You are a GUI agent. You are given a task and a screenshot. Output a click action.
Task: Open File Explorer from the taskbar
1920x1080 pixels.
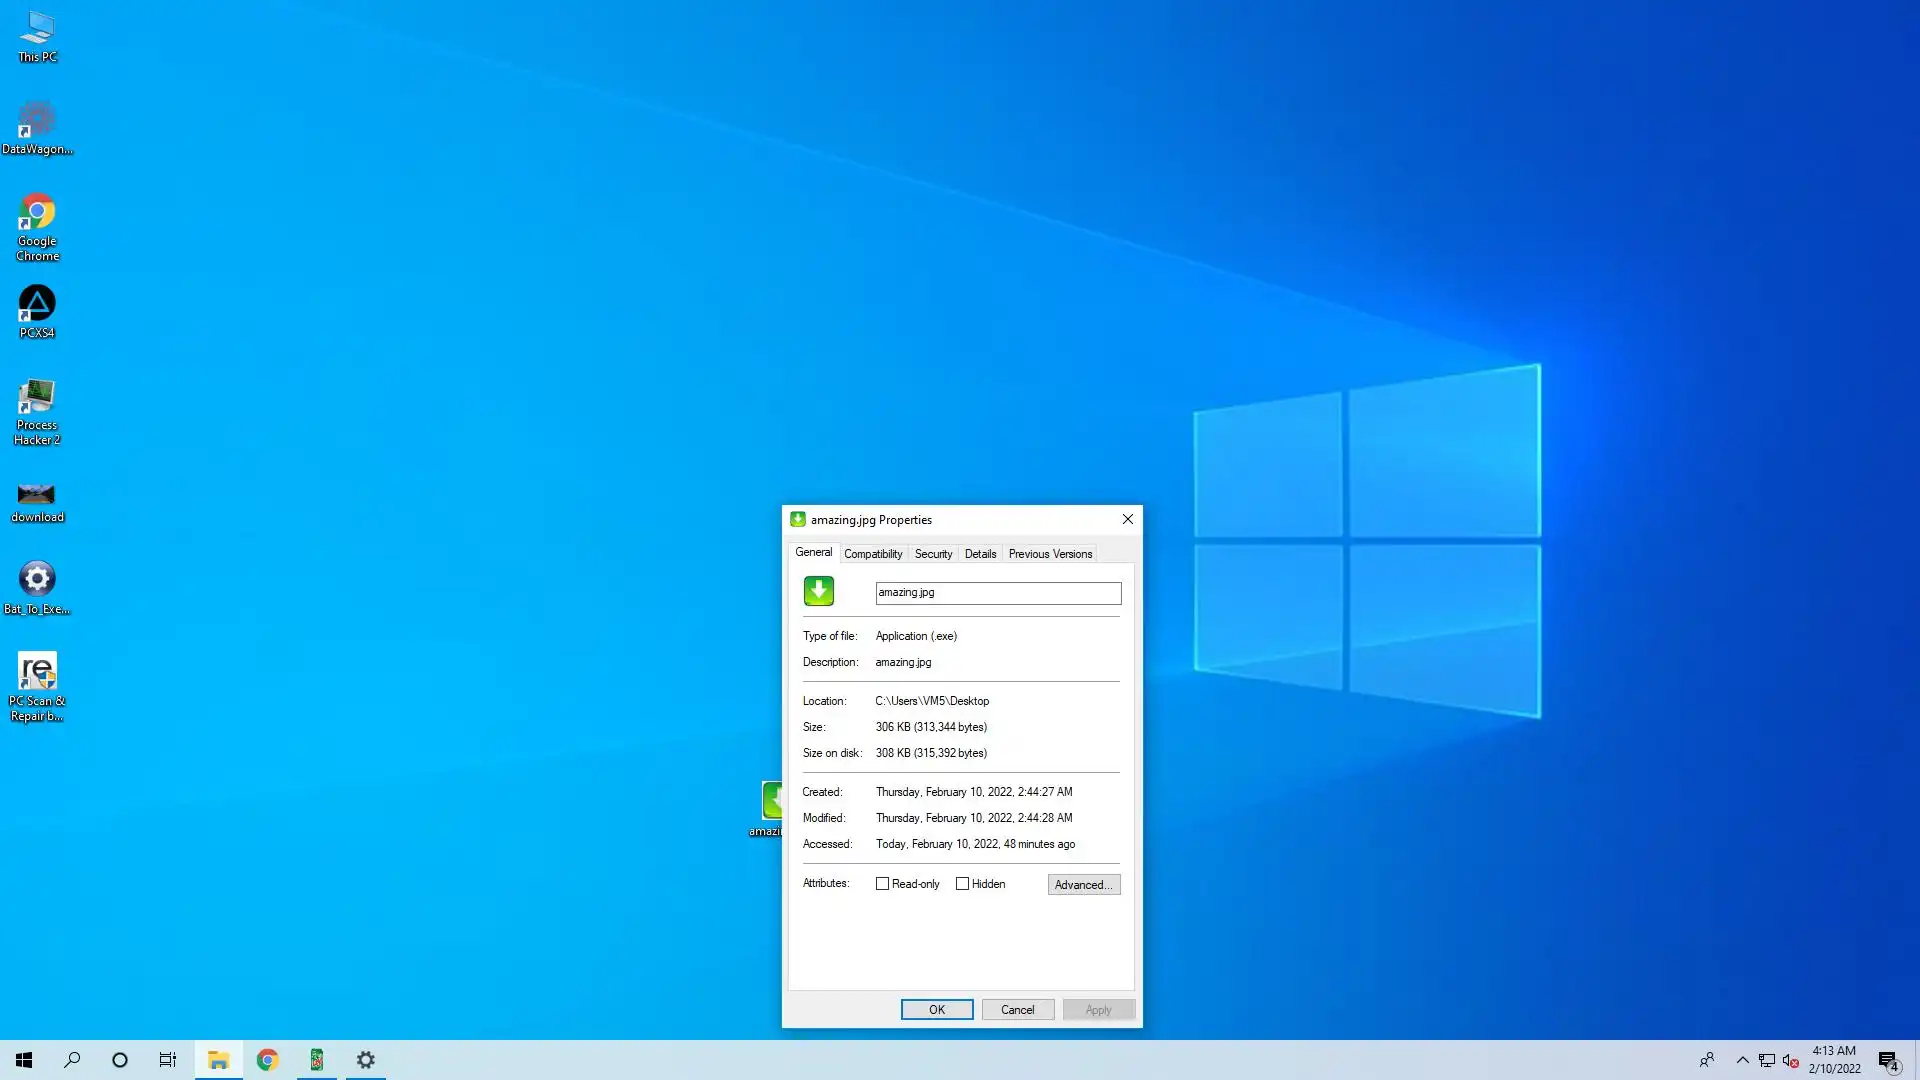pos(218,1060)
